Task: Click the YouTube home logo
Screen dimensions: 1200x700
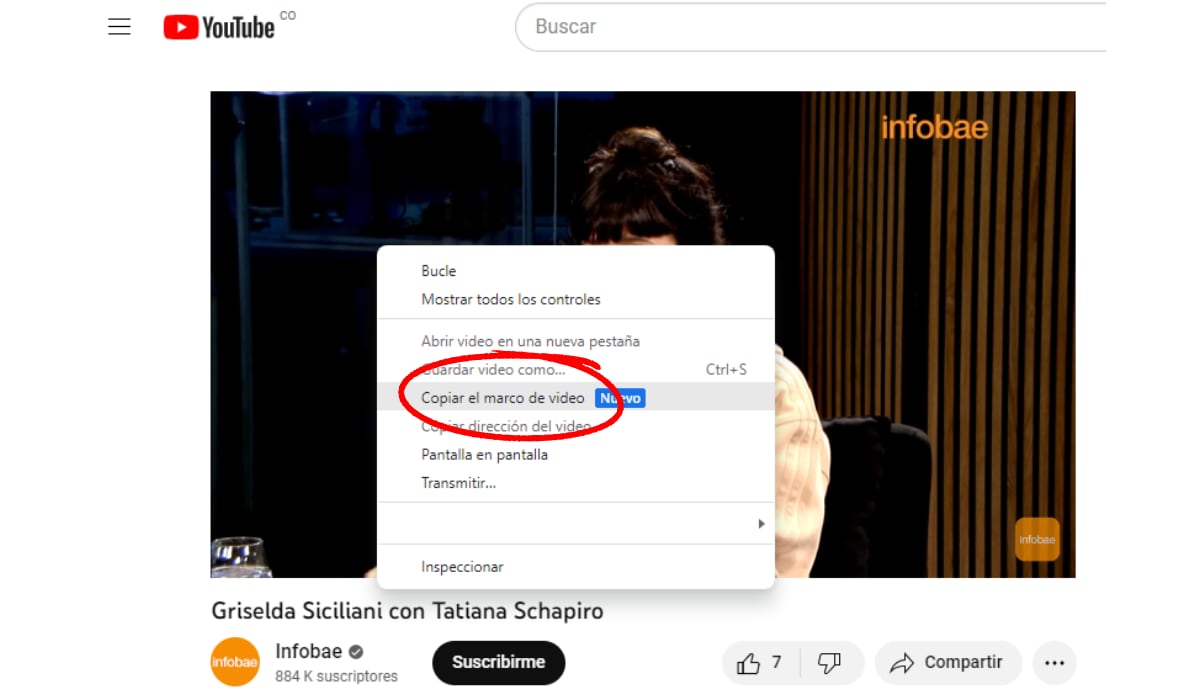Action: [x=219, y=27]
